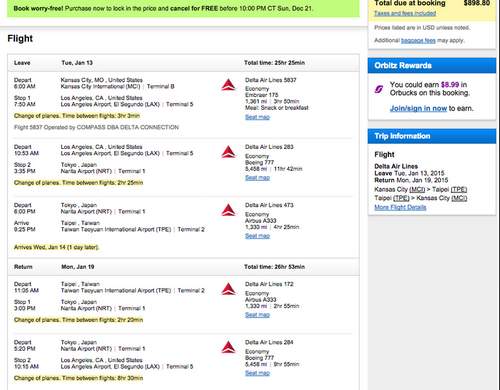Open the baggage fees link
Screen dimensions: 500x390
tap(418, 40)
